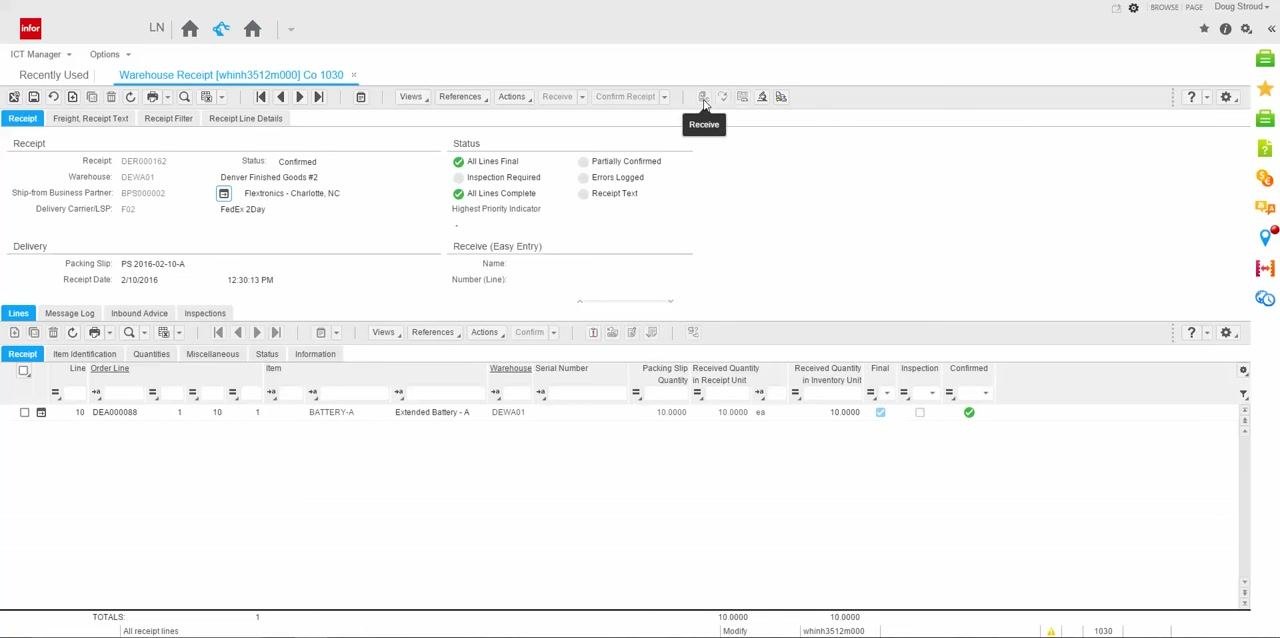This screenshot has width=1280, height=638.
Task: Open the Quantities sub-tab in the lines grid
Action: coord(151,354)
